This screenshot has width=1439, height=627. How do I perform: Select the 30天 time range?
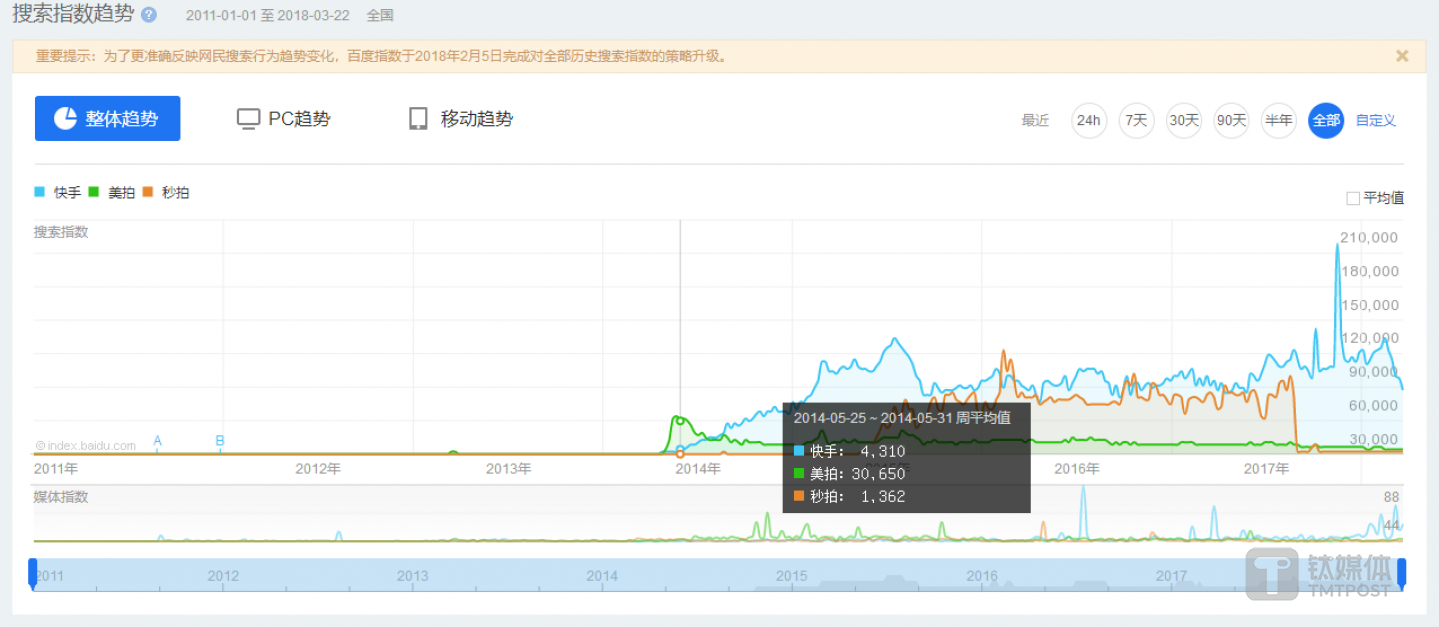pyautogui.click(x=1183, y=120)
